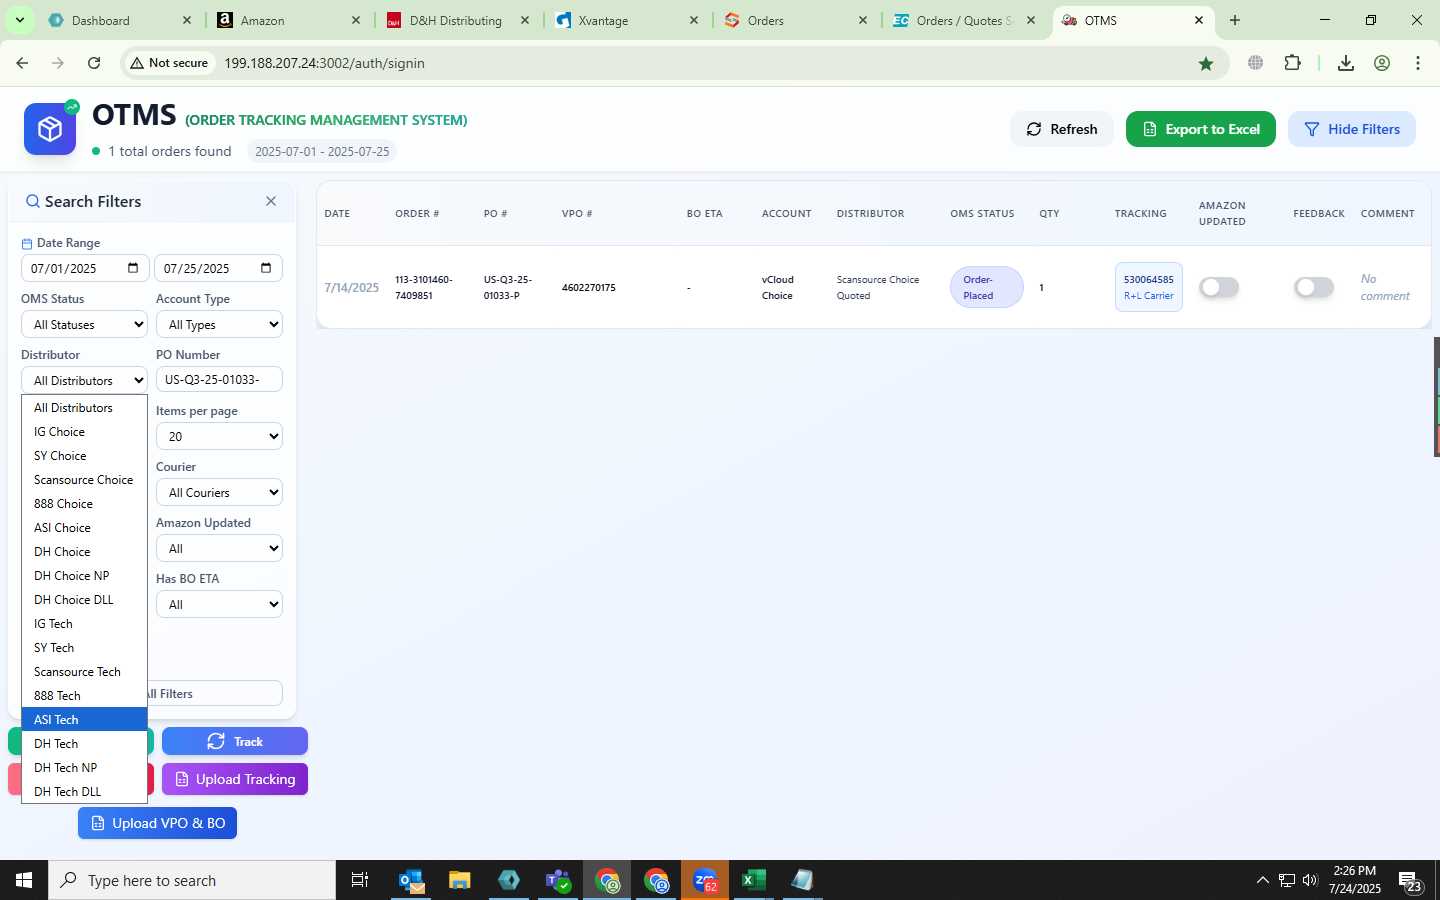Select All Distributors option
This screenshot has height=900, width=1440.
[x=84, y=408]
